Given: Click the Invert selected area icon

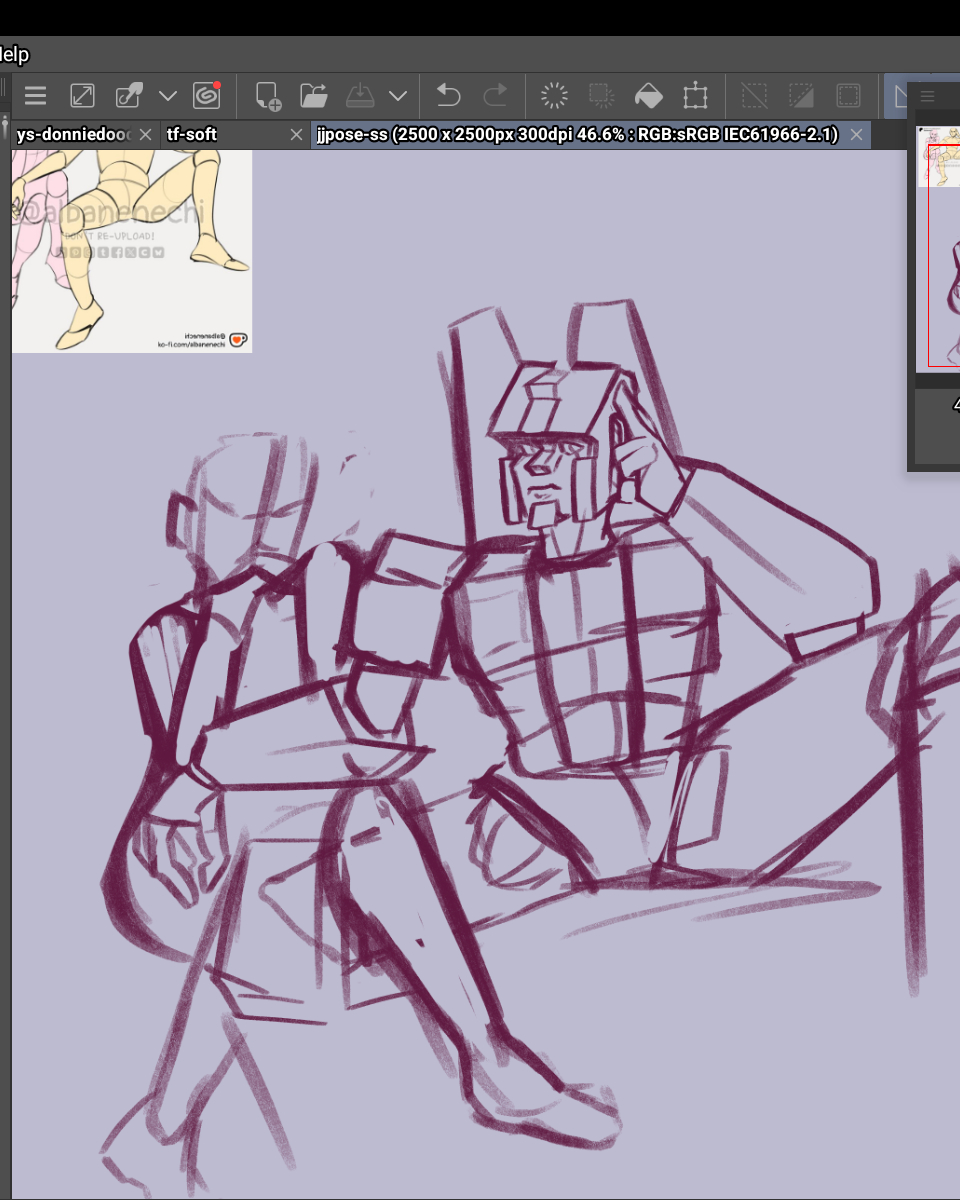Looking at the screenshot, I should (801, 96).
